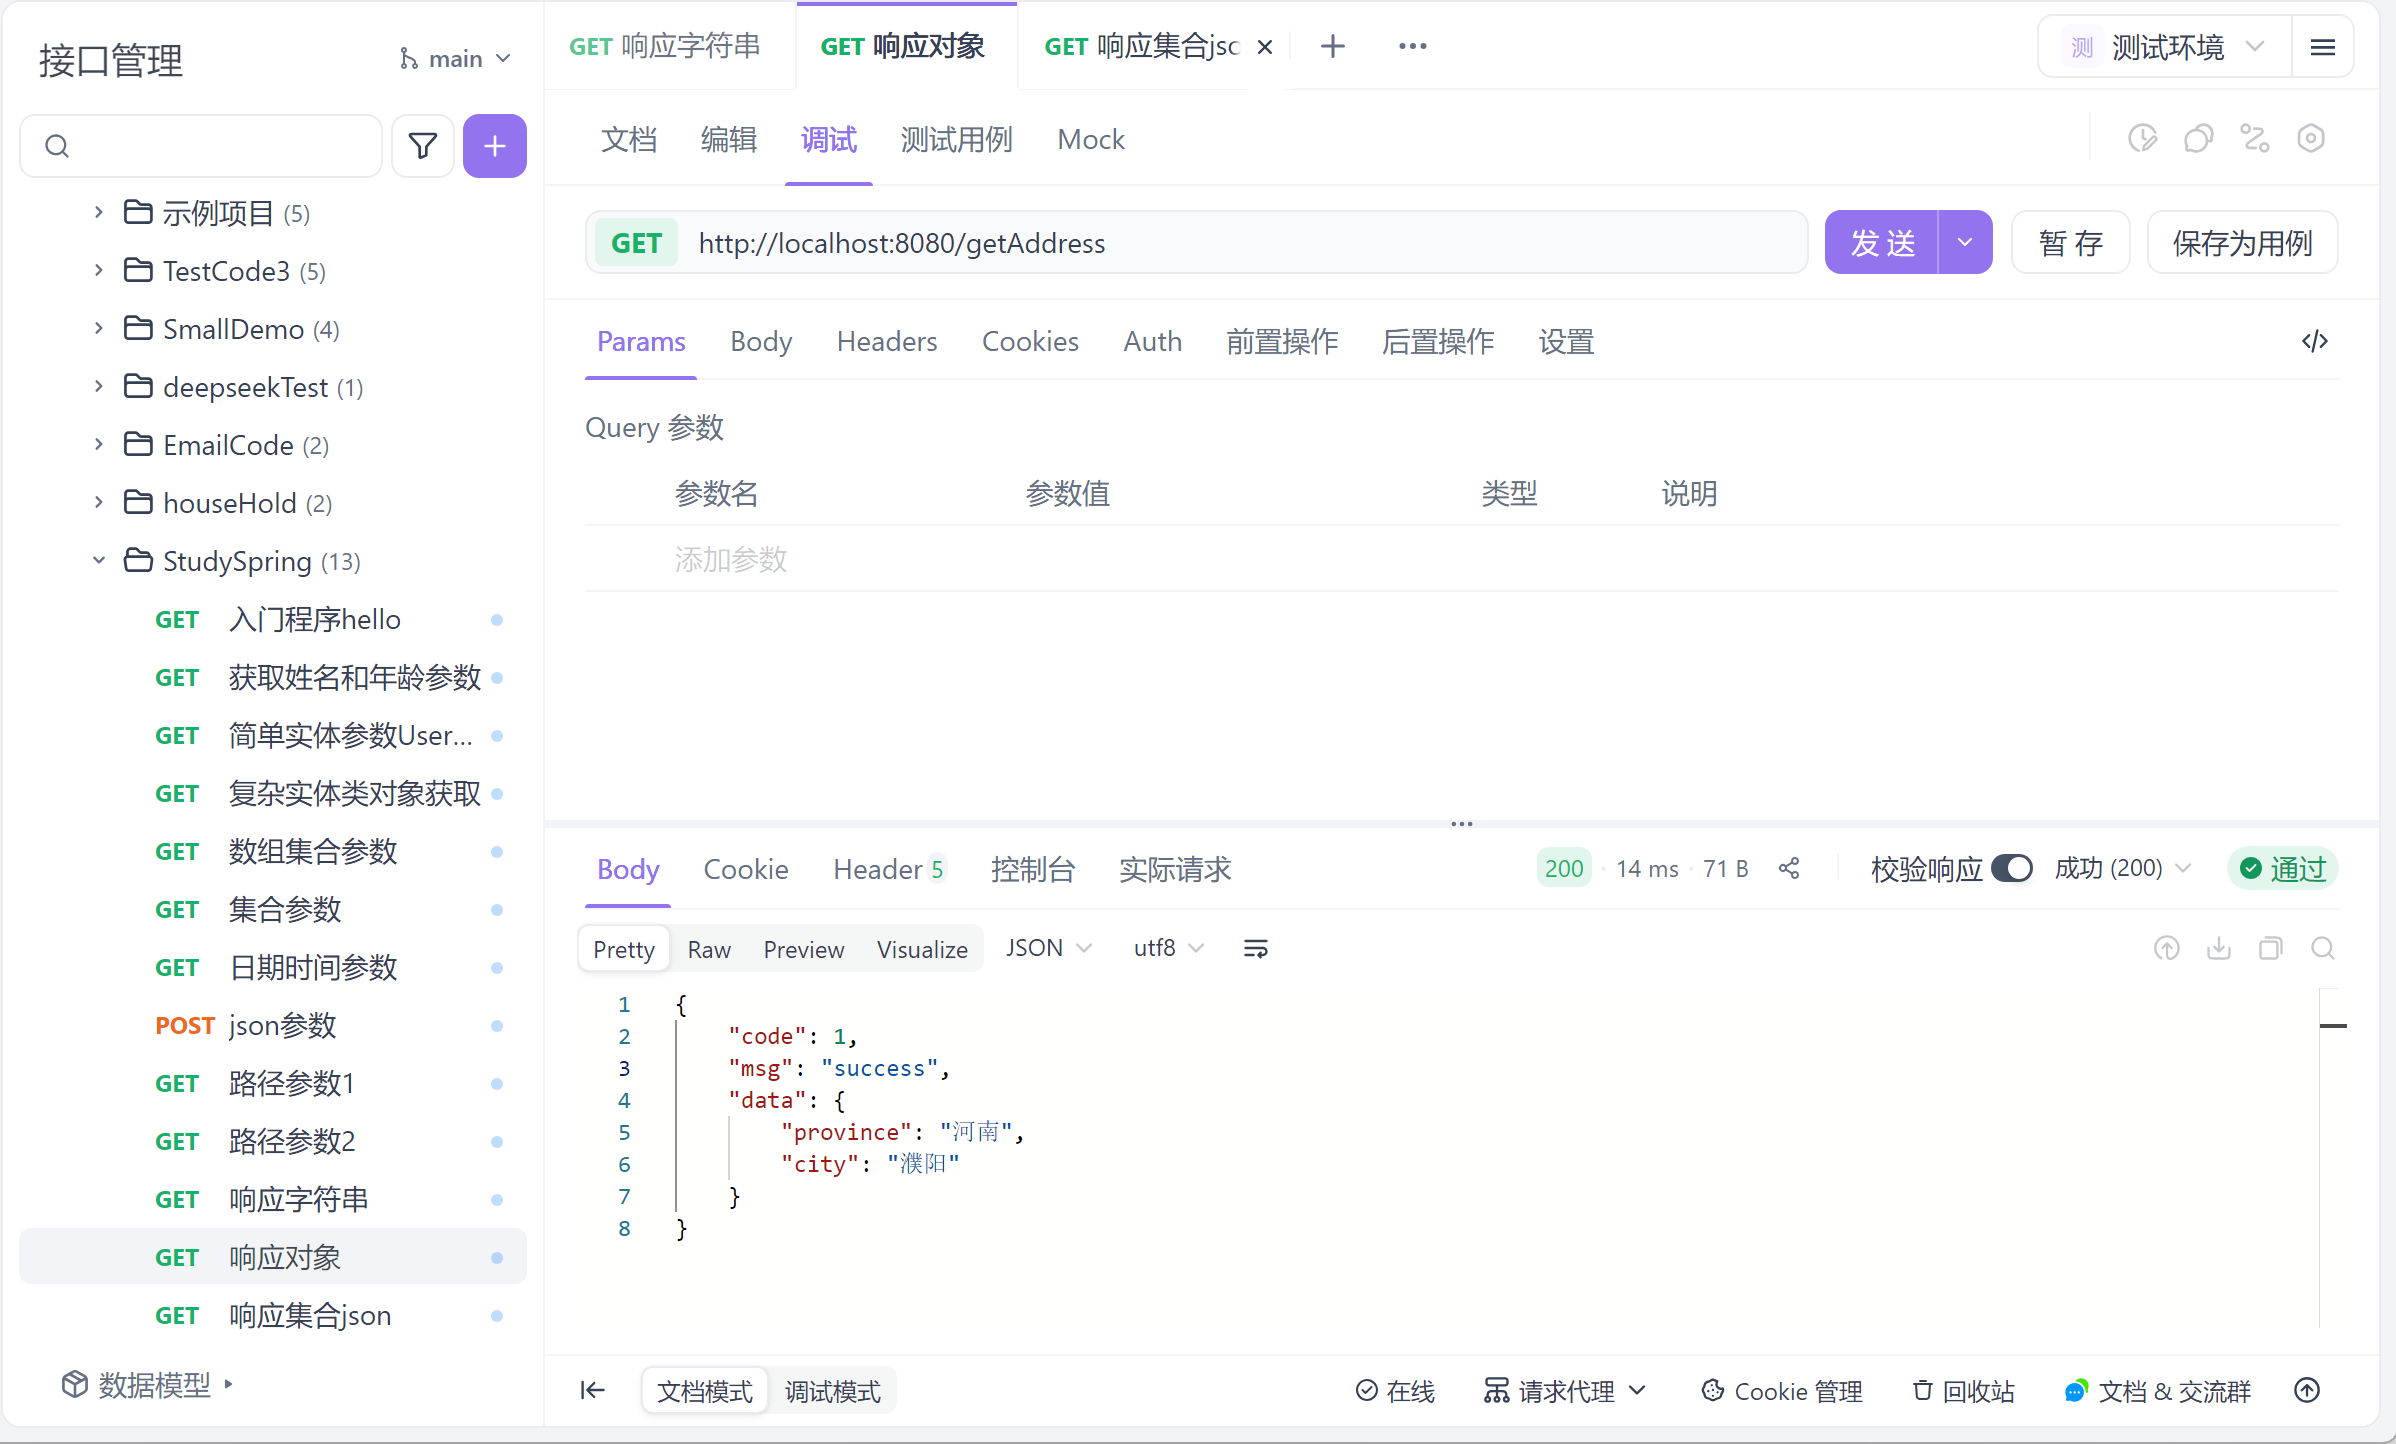The height and width of the screenshot is (1444, 2396).
Task: Select the Raw response view
Action: pos(708,949)
